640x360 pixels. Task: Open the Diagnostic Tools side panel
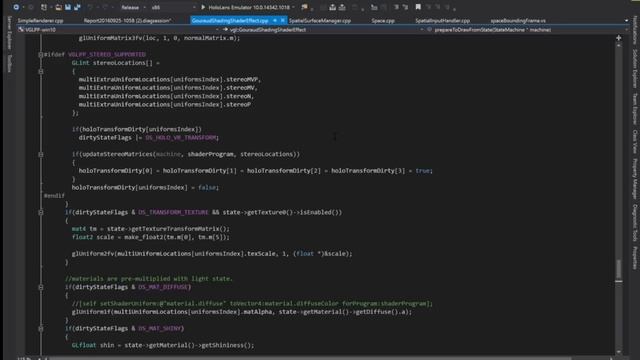pos(635,223)
